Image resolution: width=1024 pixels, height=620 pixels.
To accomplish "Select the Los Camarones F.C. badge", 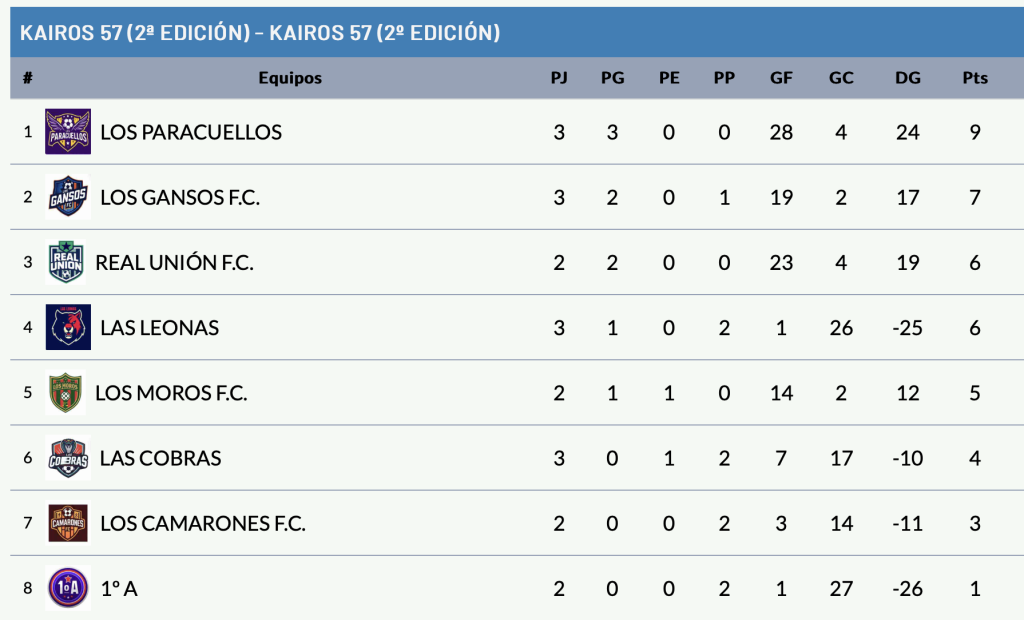I will pyautogui.click(x=68, y=523).
